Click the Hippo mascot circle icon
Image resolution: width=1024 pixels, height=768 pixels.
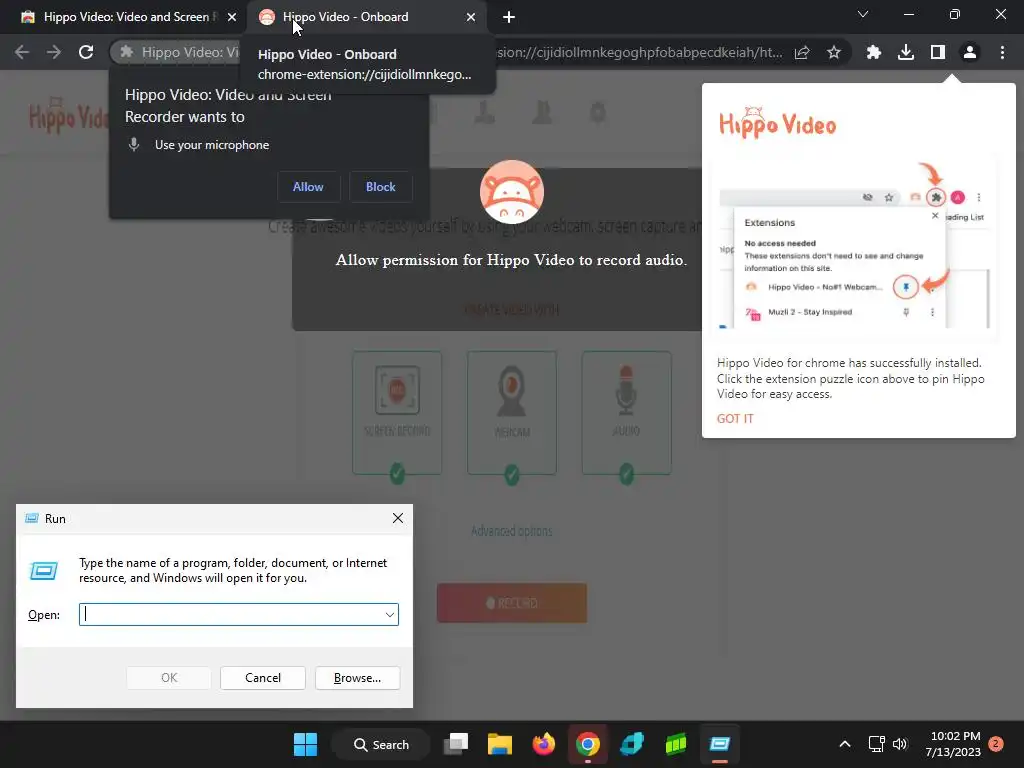click(x=512, y=192)
